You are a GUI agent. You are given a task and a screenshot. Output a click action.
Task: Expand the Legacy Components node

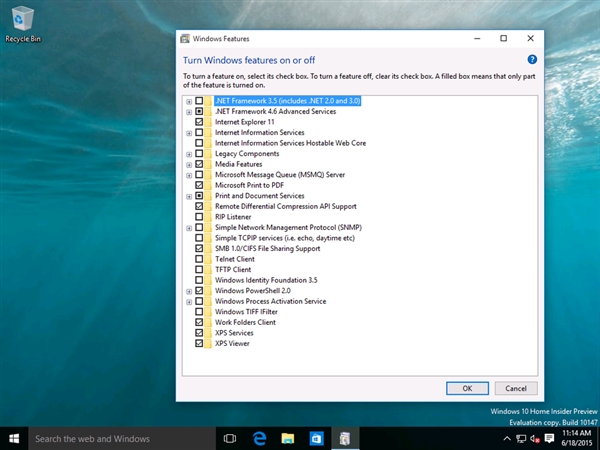pos(189,154)
